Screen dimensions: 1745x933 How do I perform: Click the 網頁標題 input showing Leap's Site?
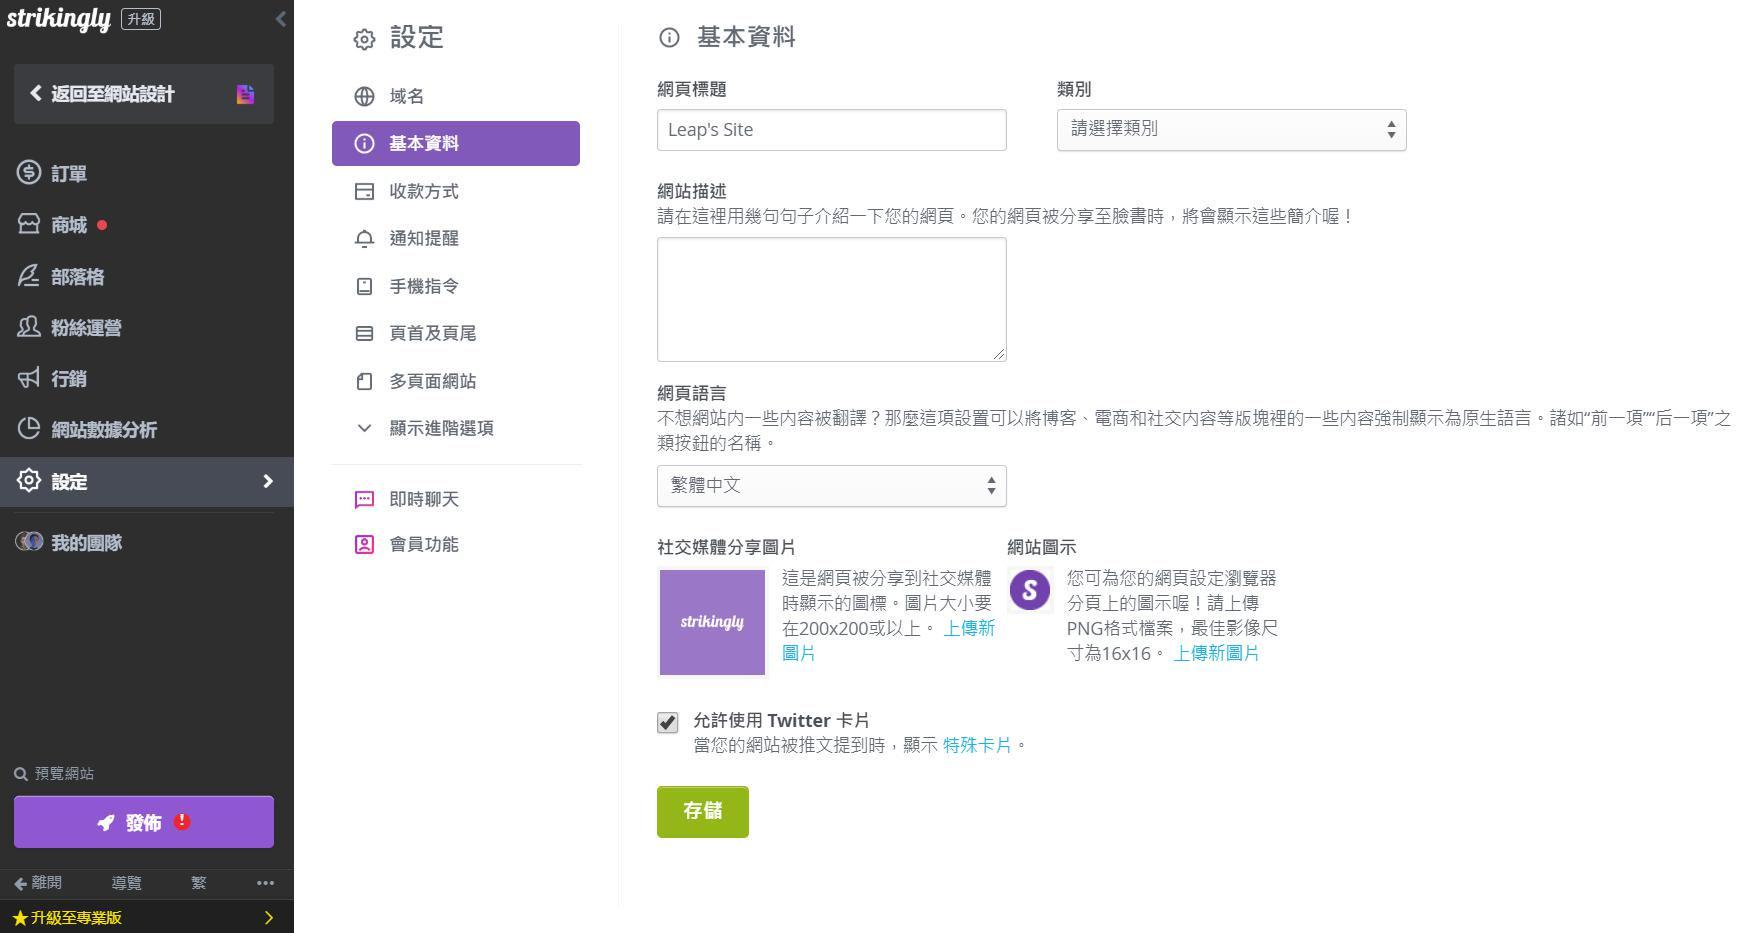pos(831,129)
